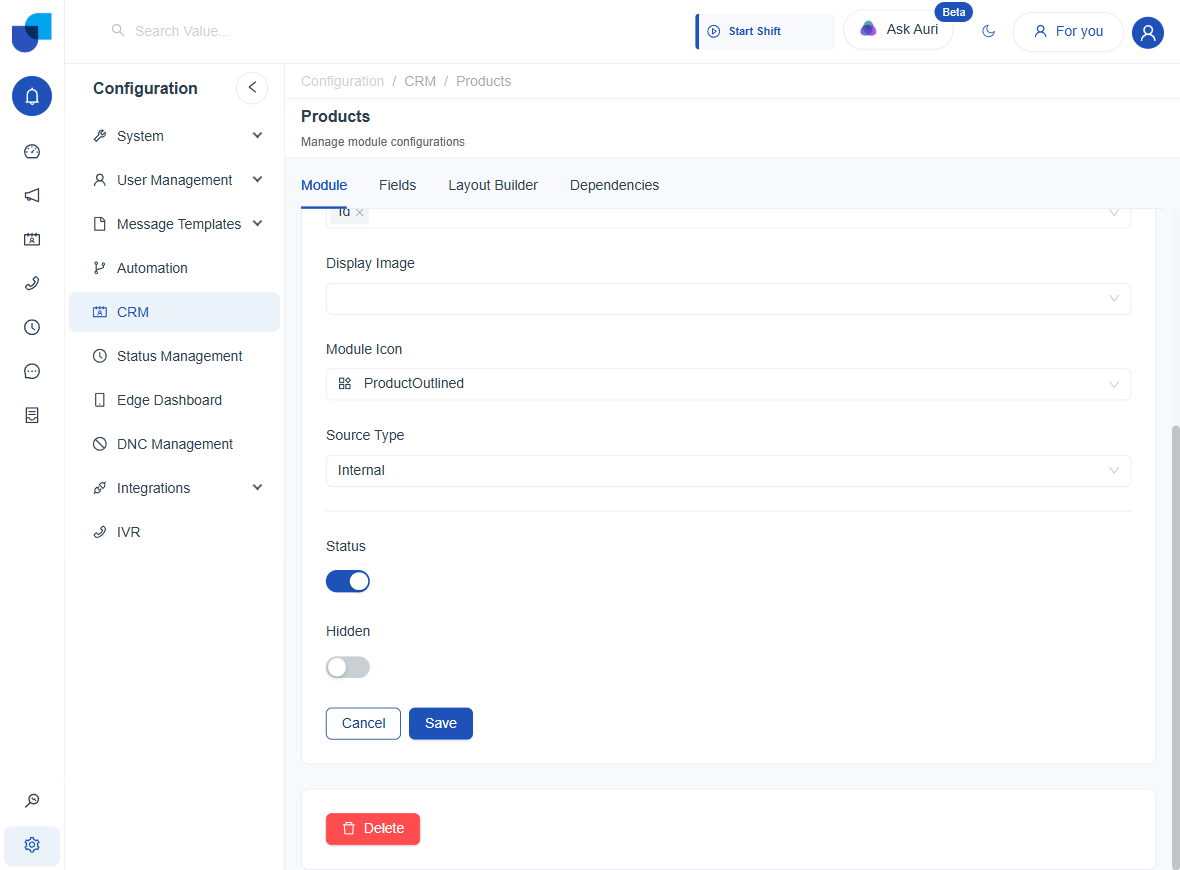1180x870 pixels.
Task: Open the phone calls icon in left rail
Action: click(32, 284)
